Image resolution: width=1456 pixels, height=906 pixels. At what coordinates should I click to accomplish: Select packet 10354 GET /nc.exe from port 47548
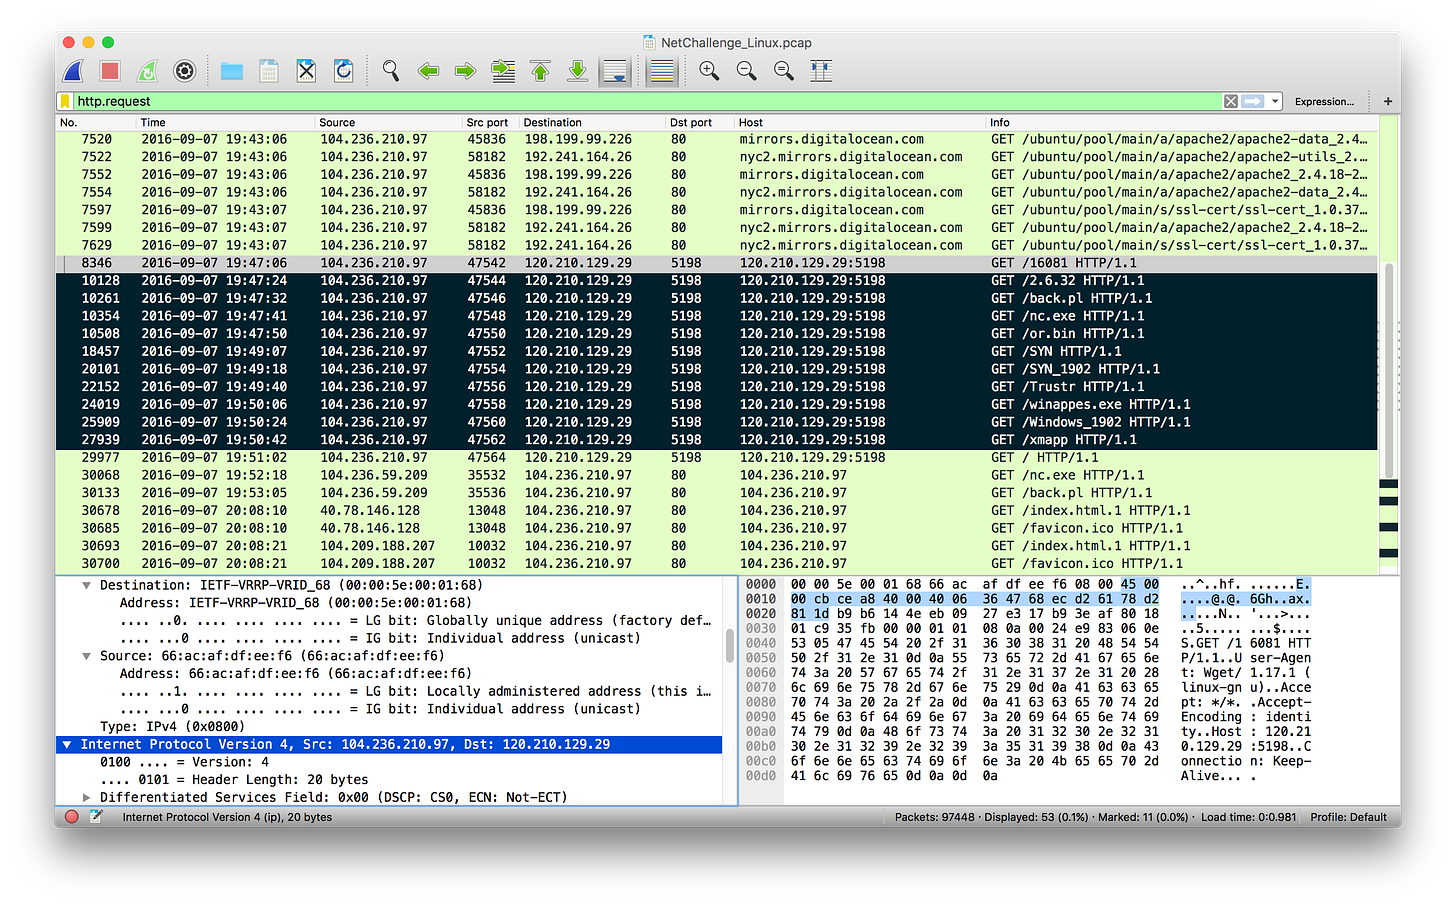click(x=717, y=316)
